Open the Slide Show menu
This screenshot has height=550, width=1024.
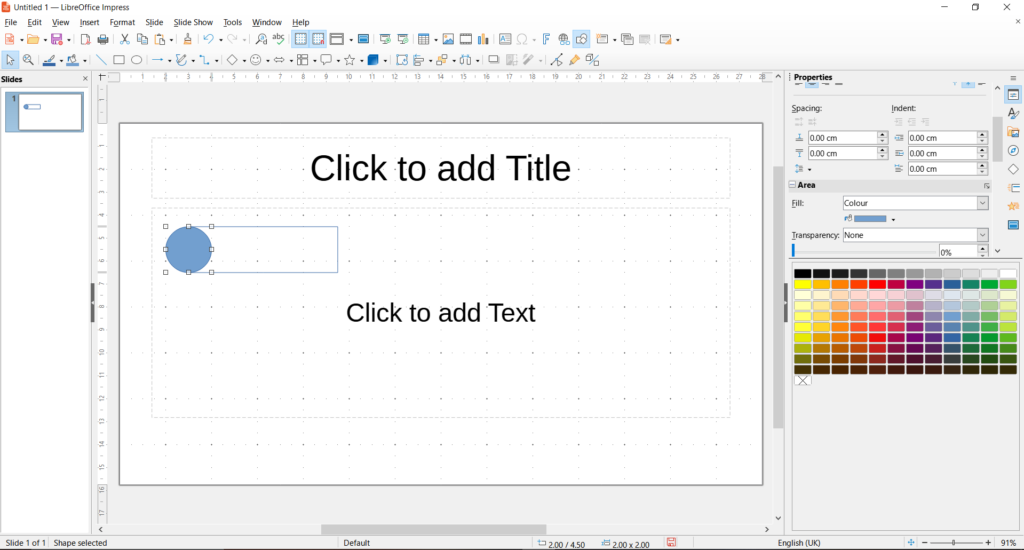[x=193, y=22]
